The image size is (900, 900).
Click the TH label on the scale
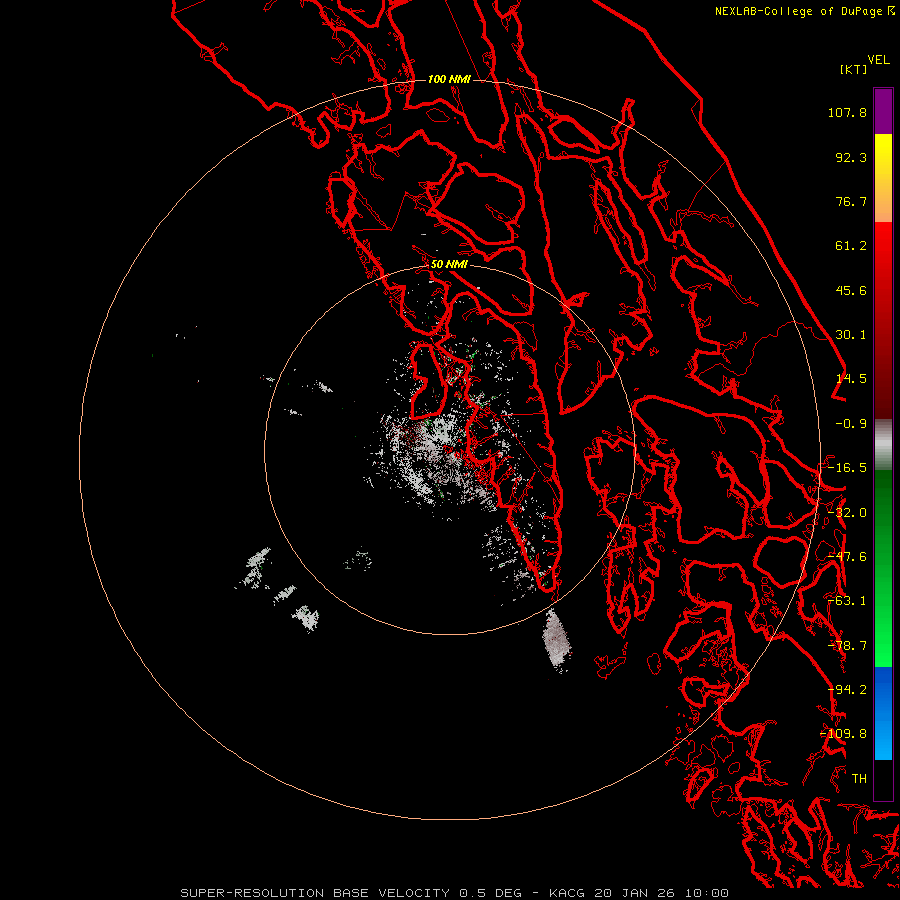pos(859,779)
